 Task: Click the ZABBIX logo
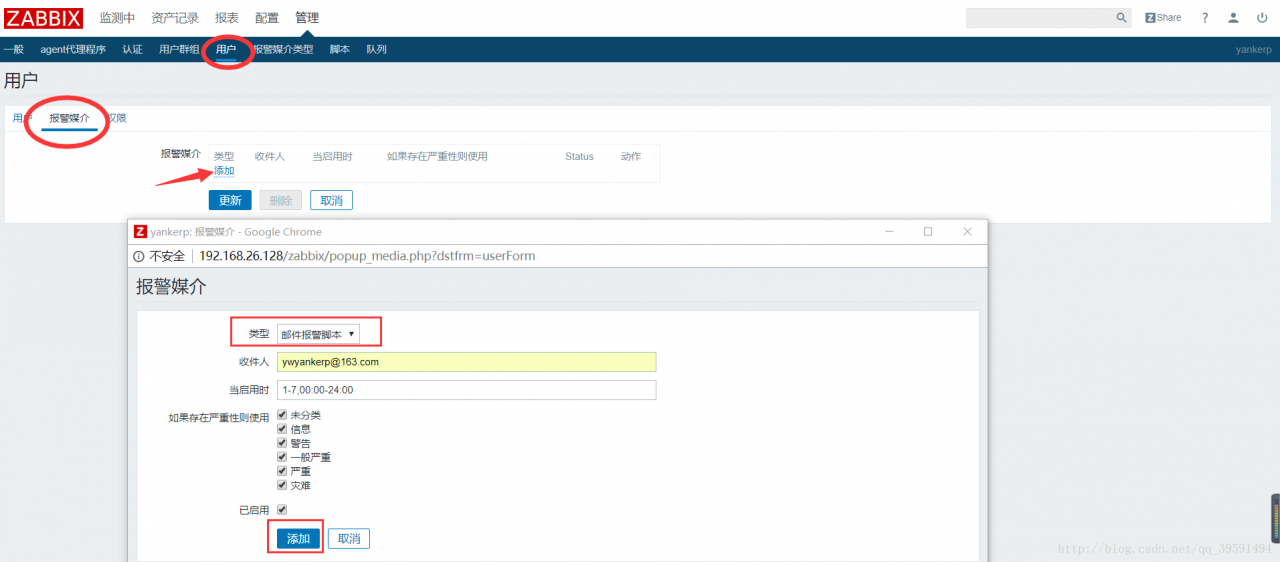tap(44, 17)
